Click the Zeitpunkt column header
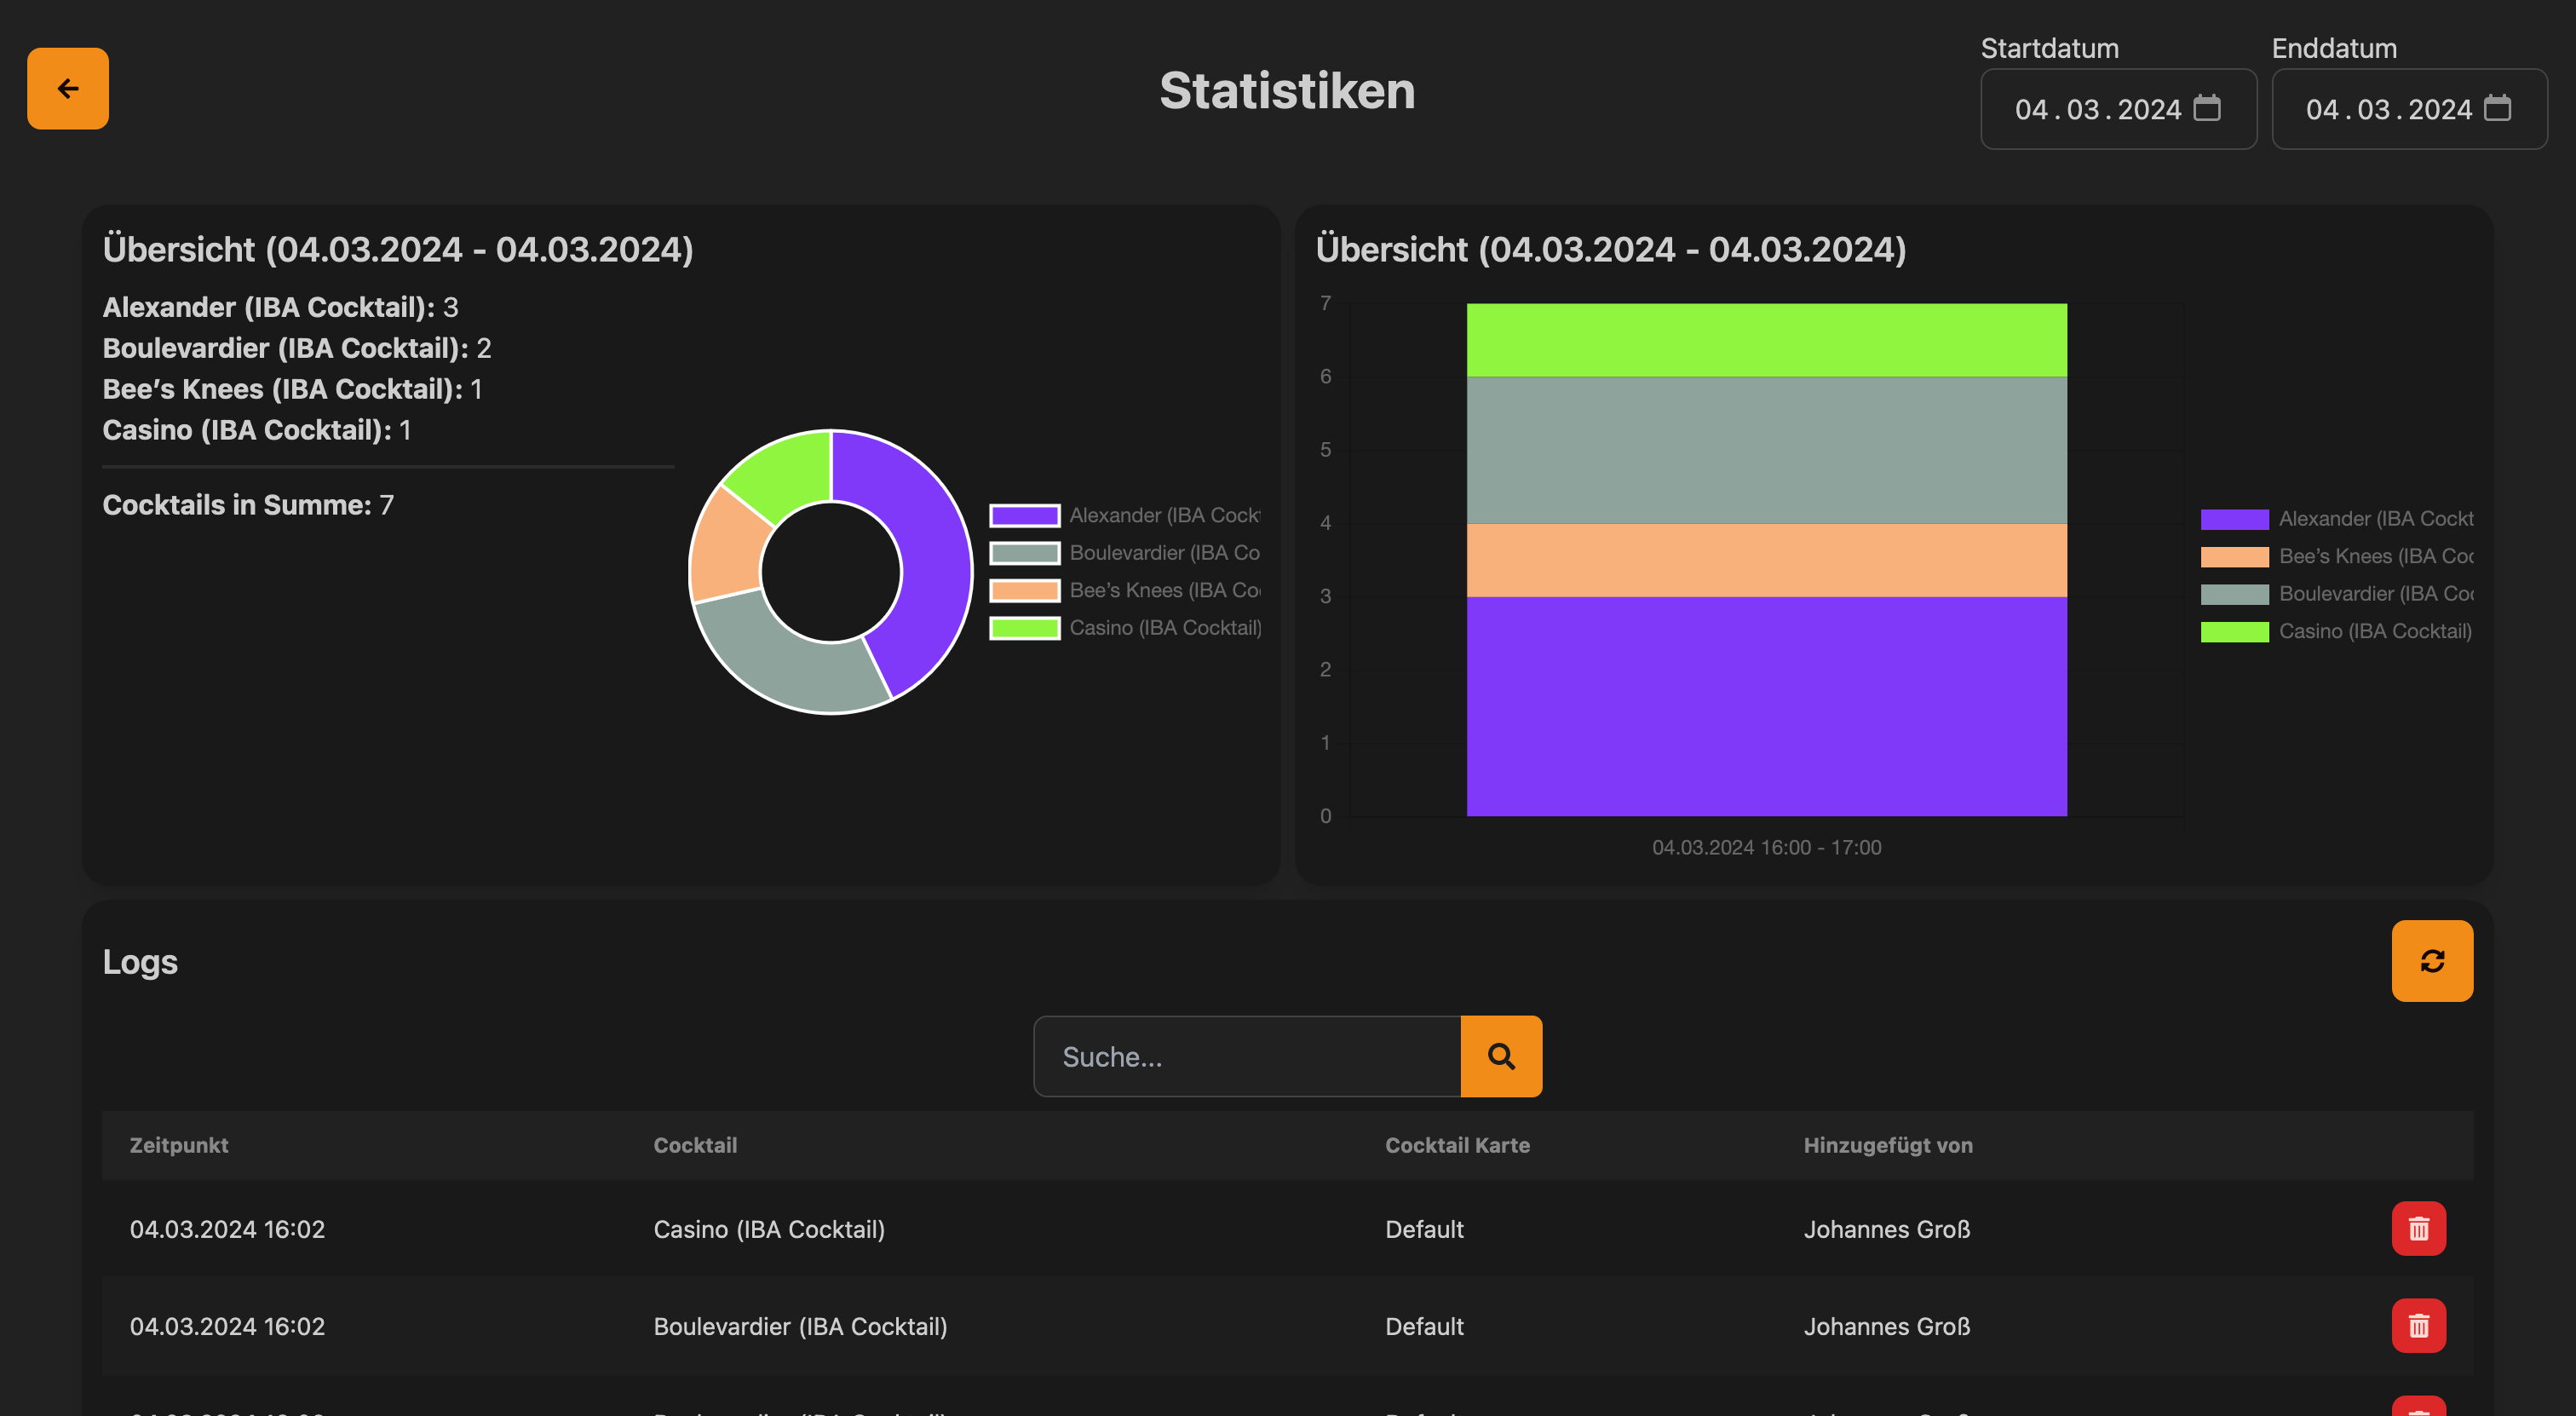The width and height of the screenshot is (2576, 1416). 179,1145
